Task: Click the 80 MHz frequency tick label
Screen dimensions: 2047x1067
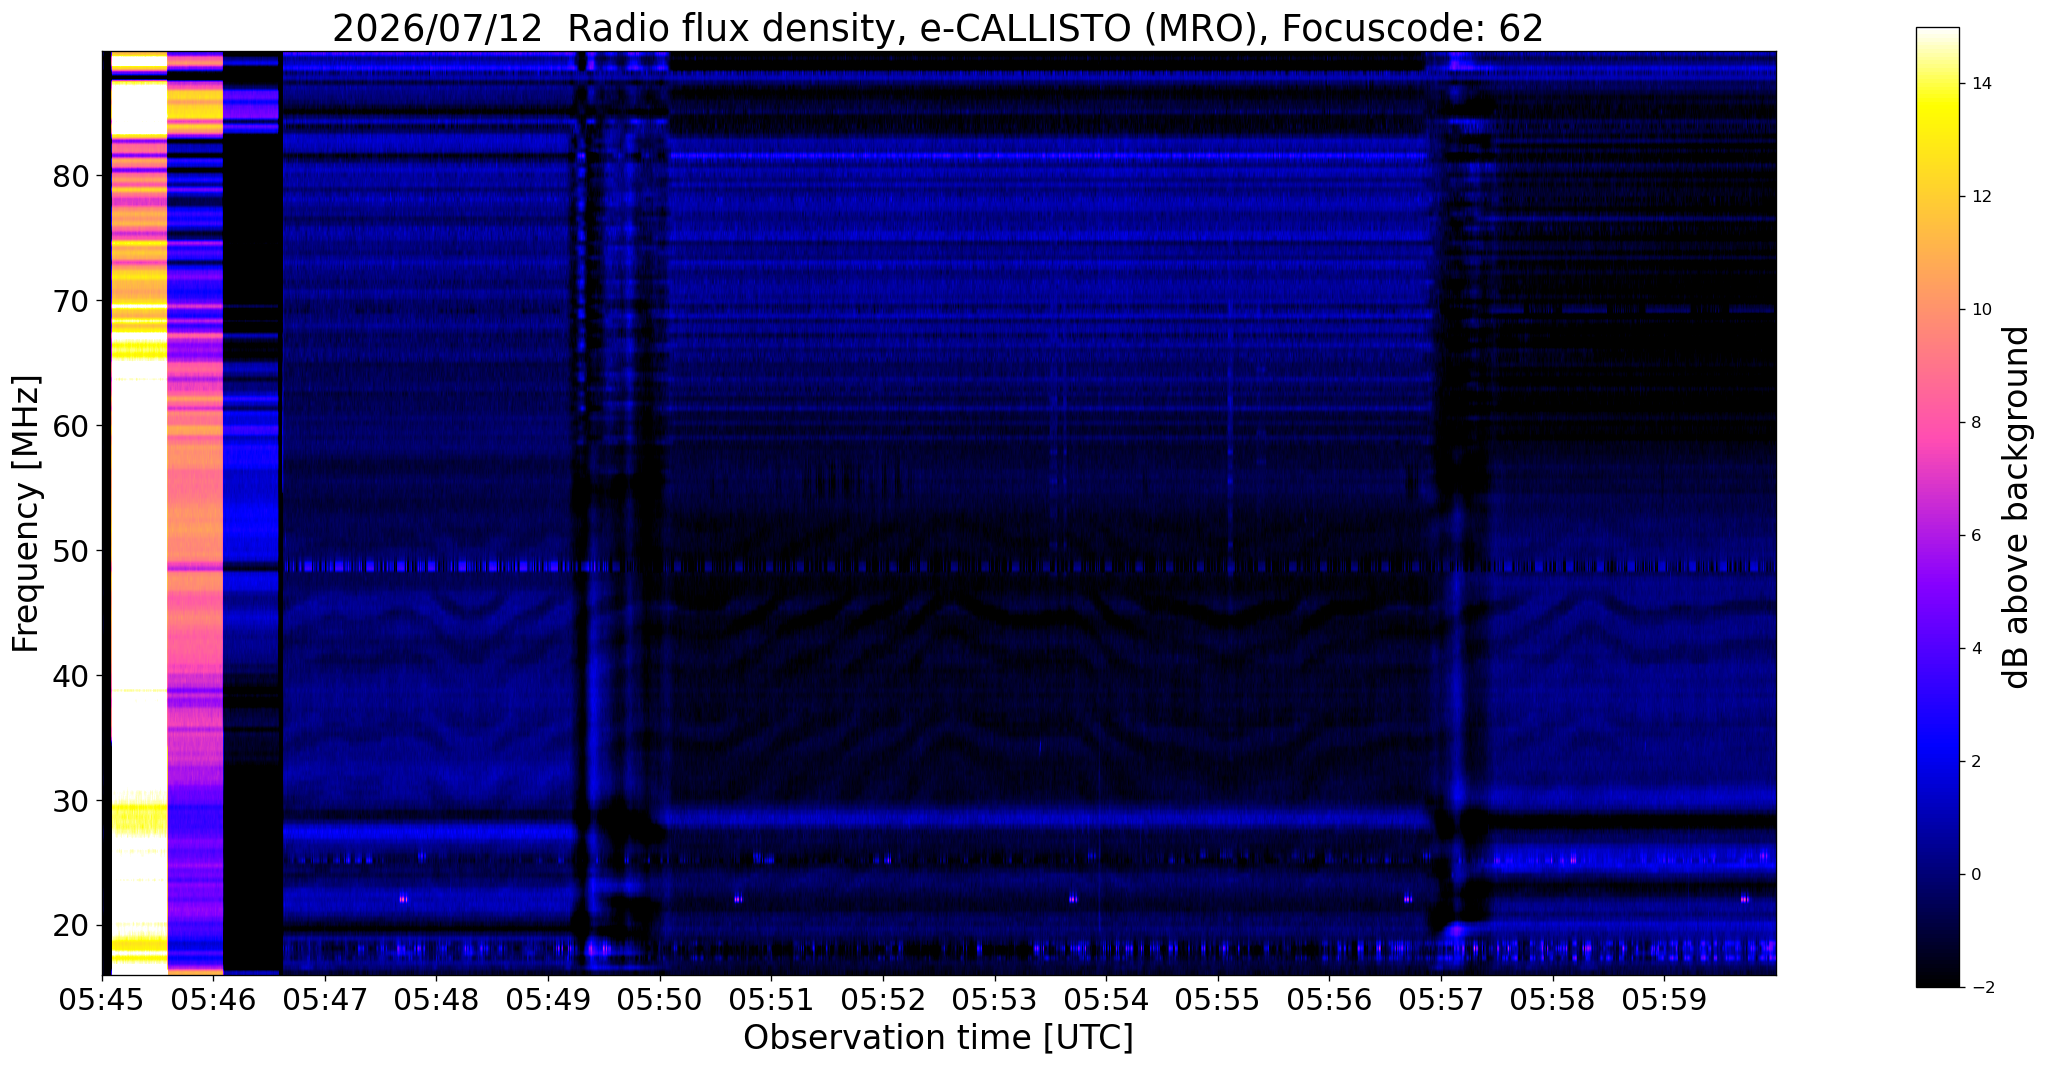Action: click(x=70, y=177)
